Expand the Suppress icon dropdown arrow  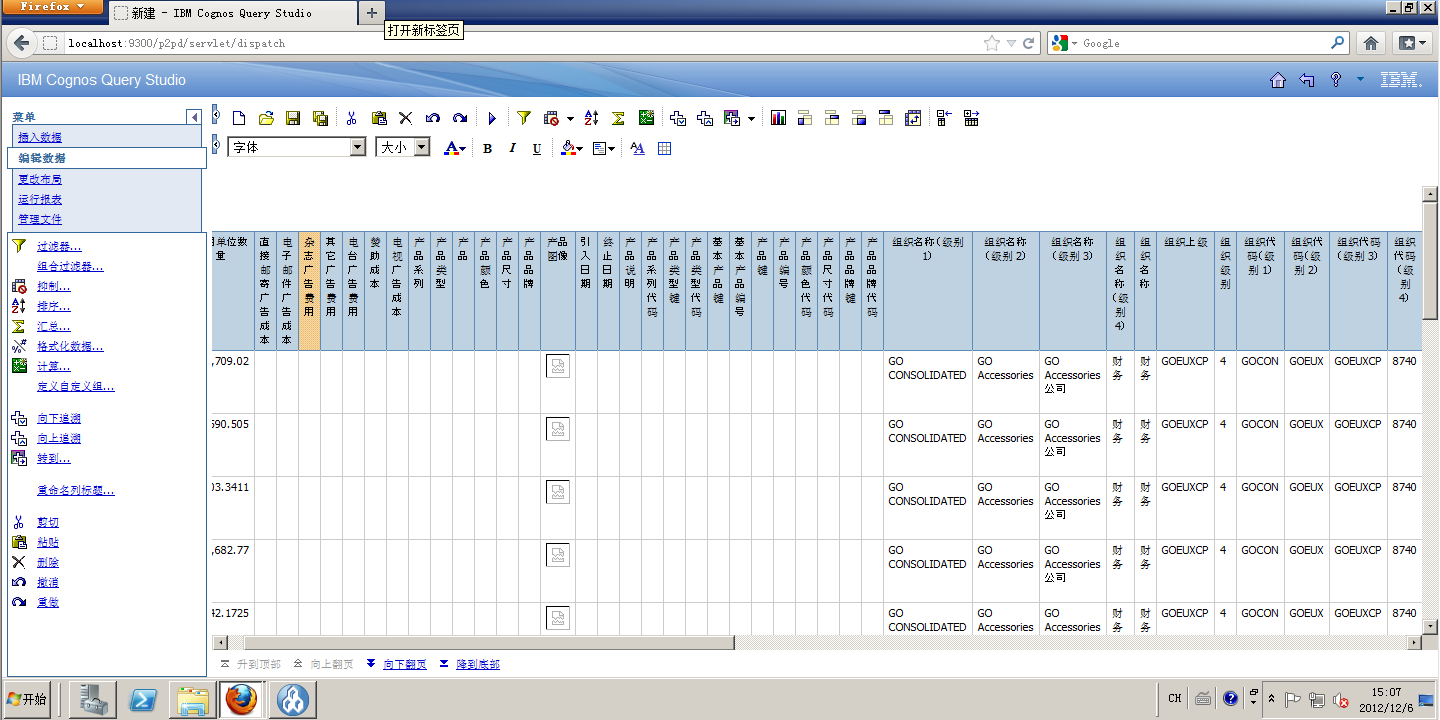pyautogui.click(x=570, y=118)
